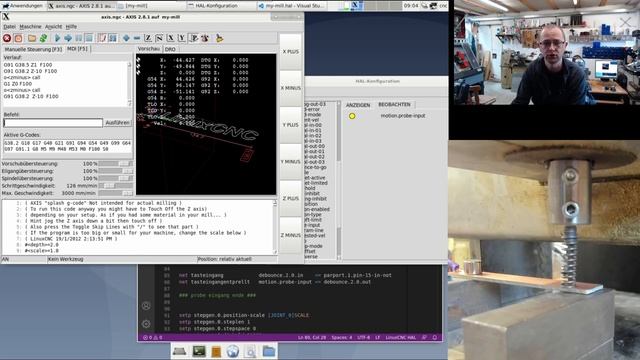Click the G-code listing scrollbar

point(275,227)
